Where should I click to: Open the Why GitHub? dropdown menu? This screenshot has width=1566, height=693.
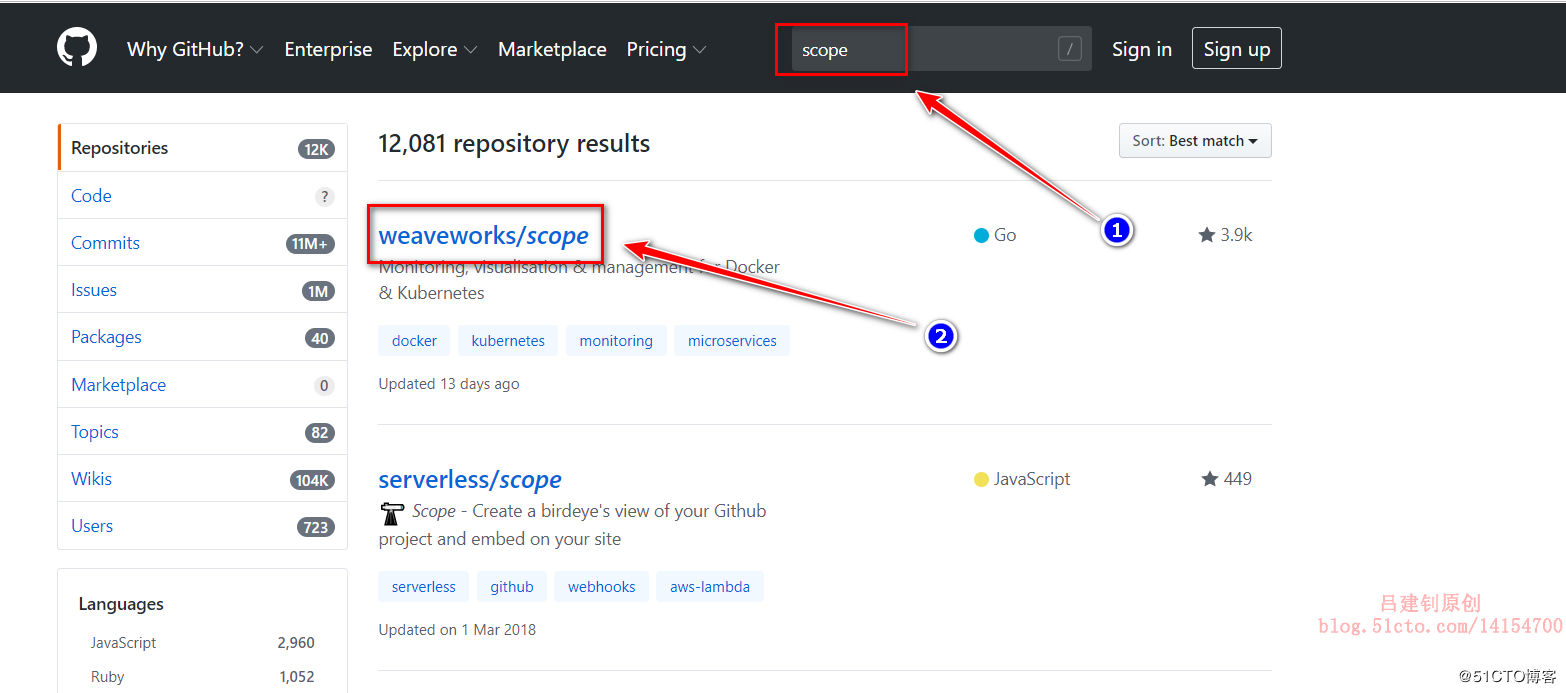195,49
